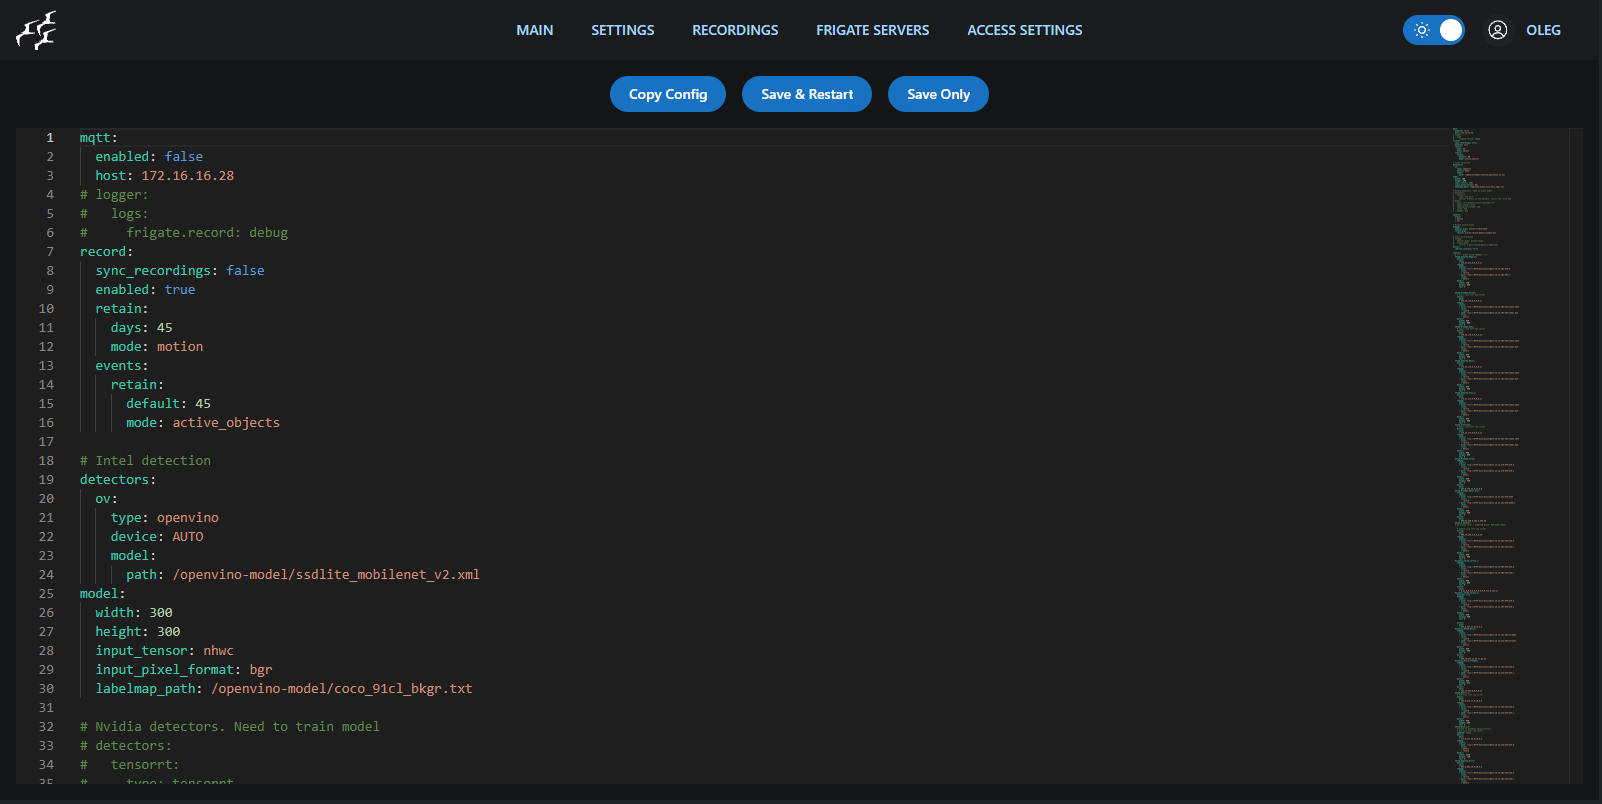
Task: Click the labelmap_path line in editor
Action: 283,689
